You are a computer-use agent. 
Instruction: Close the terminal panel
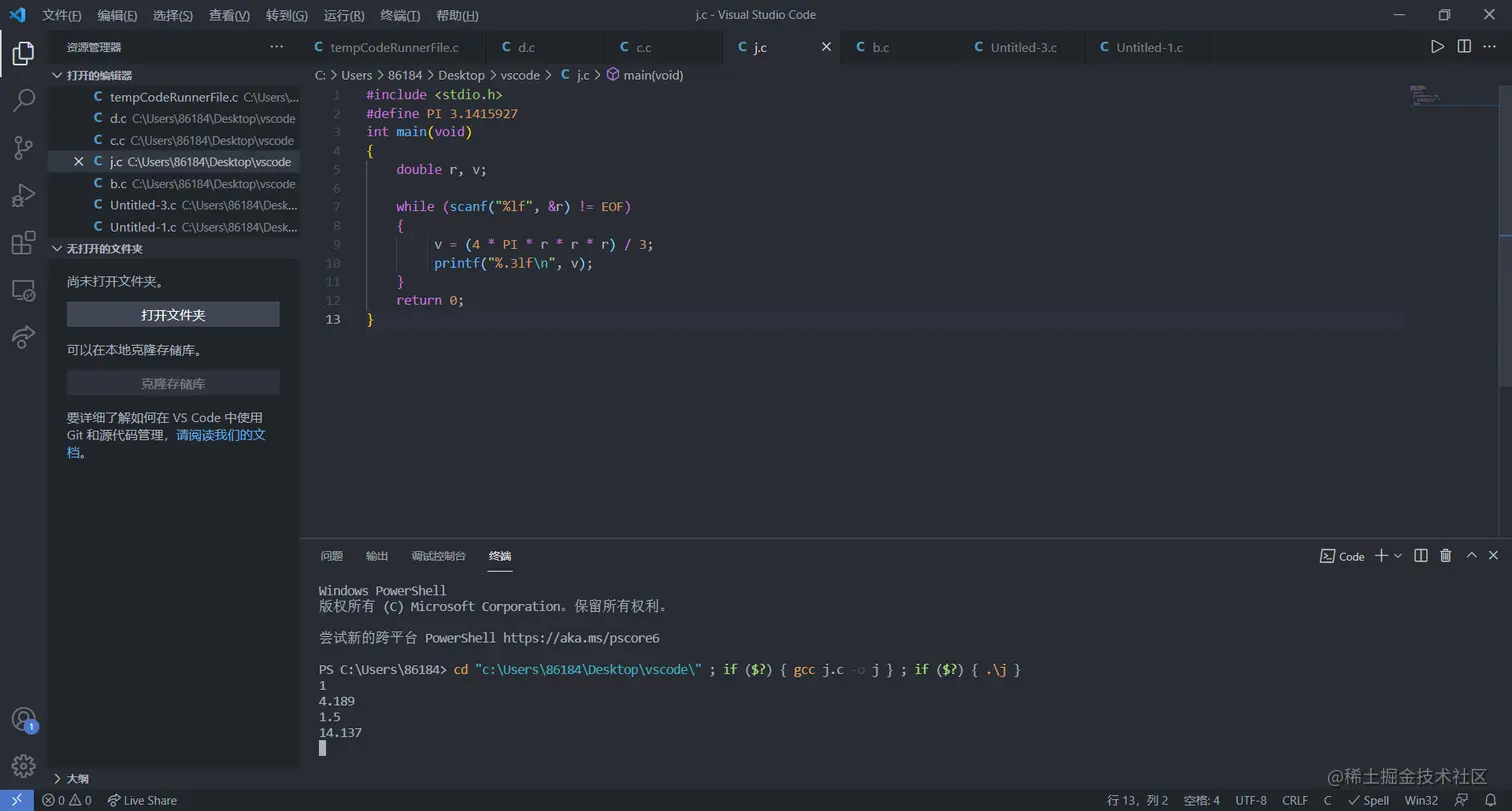1493,555
